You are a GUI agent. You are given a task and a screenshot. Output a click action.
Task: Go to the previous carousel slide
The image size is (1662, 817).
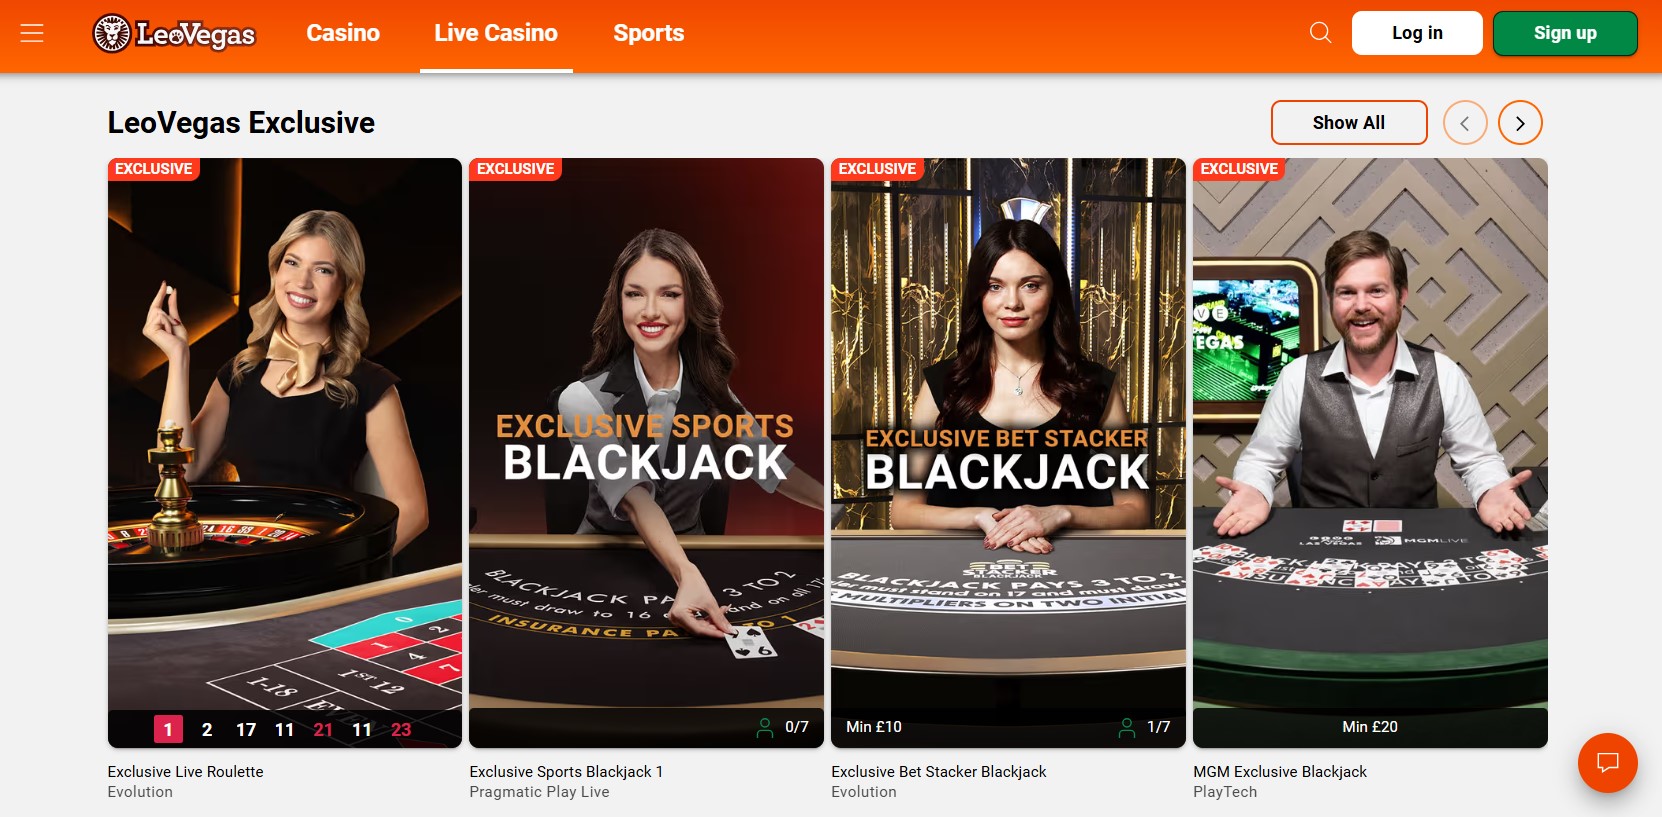point(1465,123)
